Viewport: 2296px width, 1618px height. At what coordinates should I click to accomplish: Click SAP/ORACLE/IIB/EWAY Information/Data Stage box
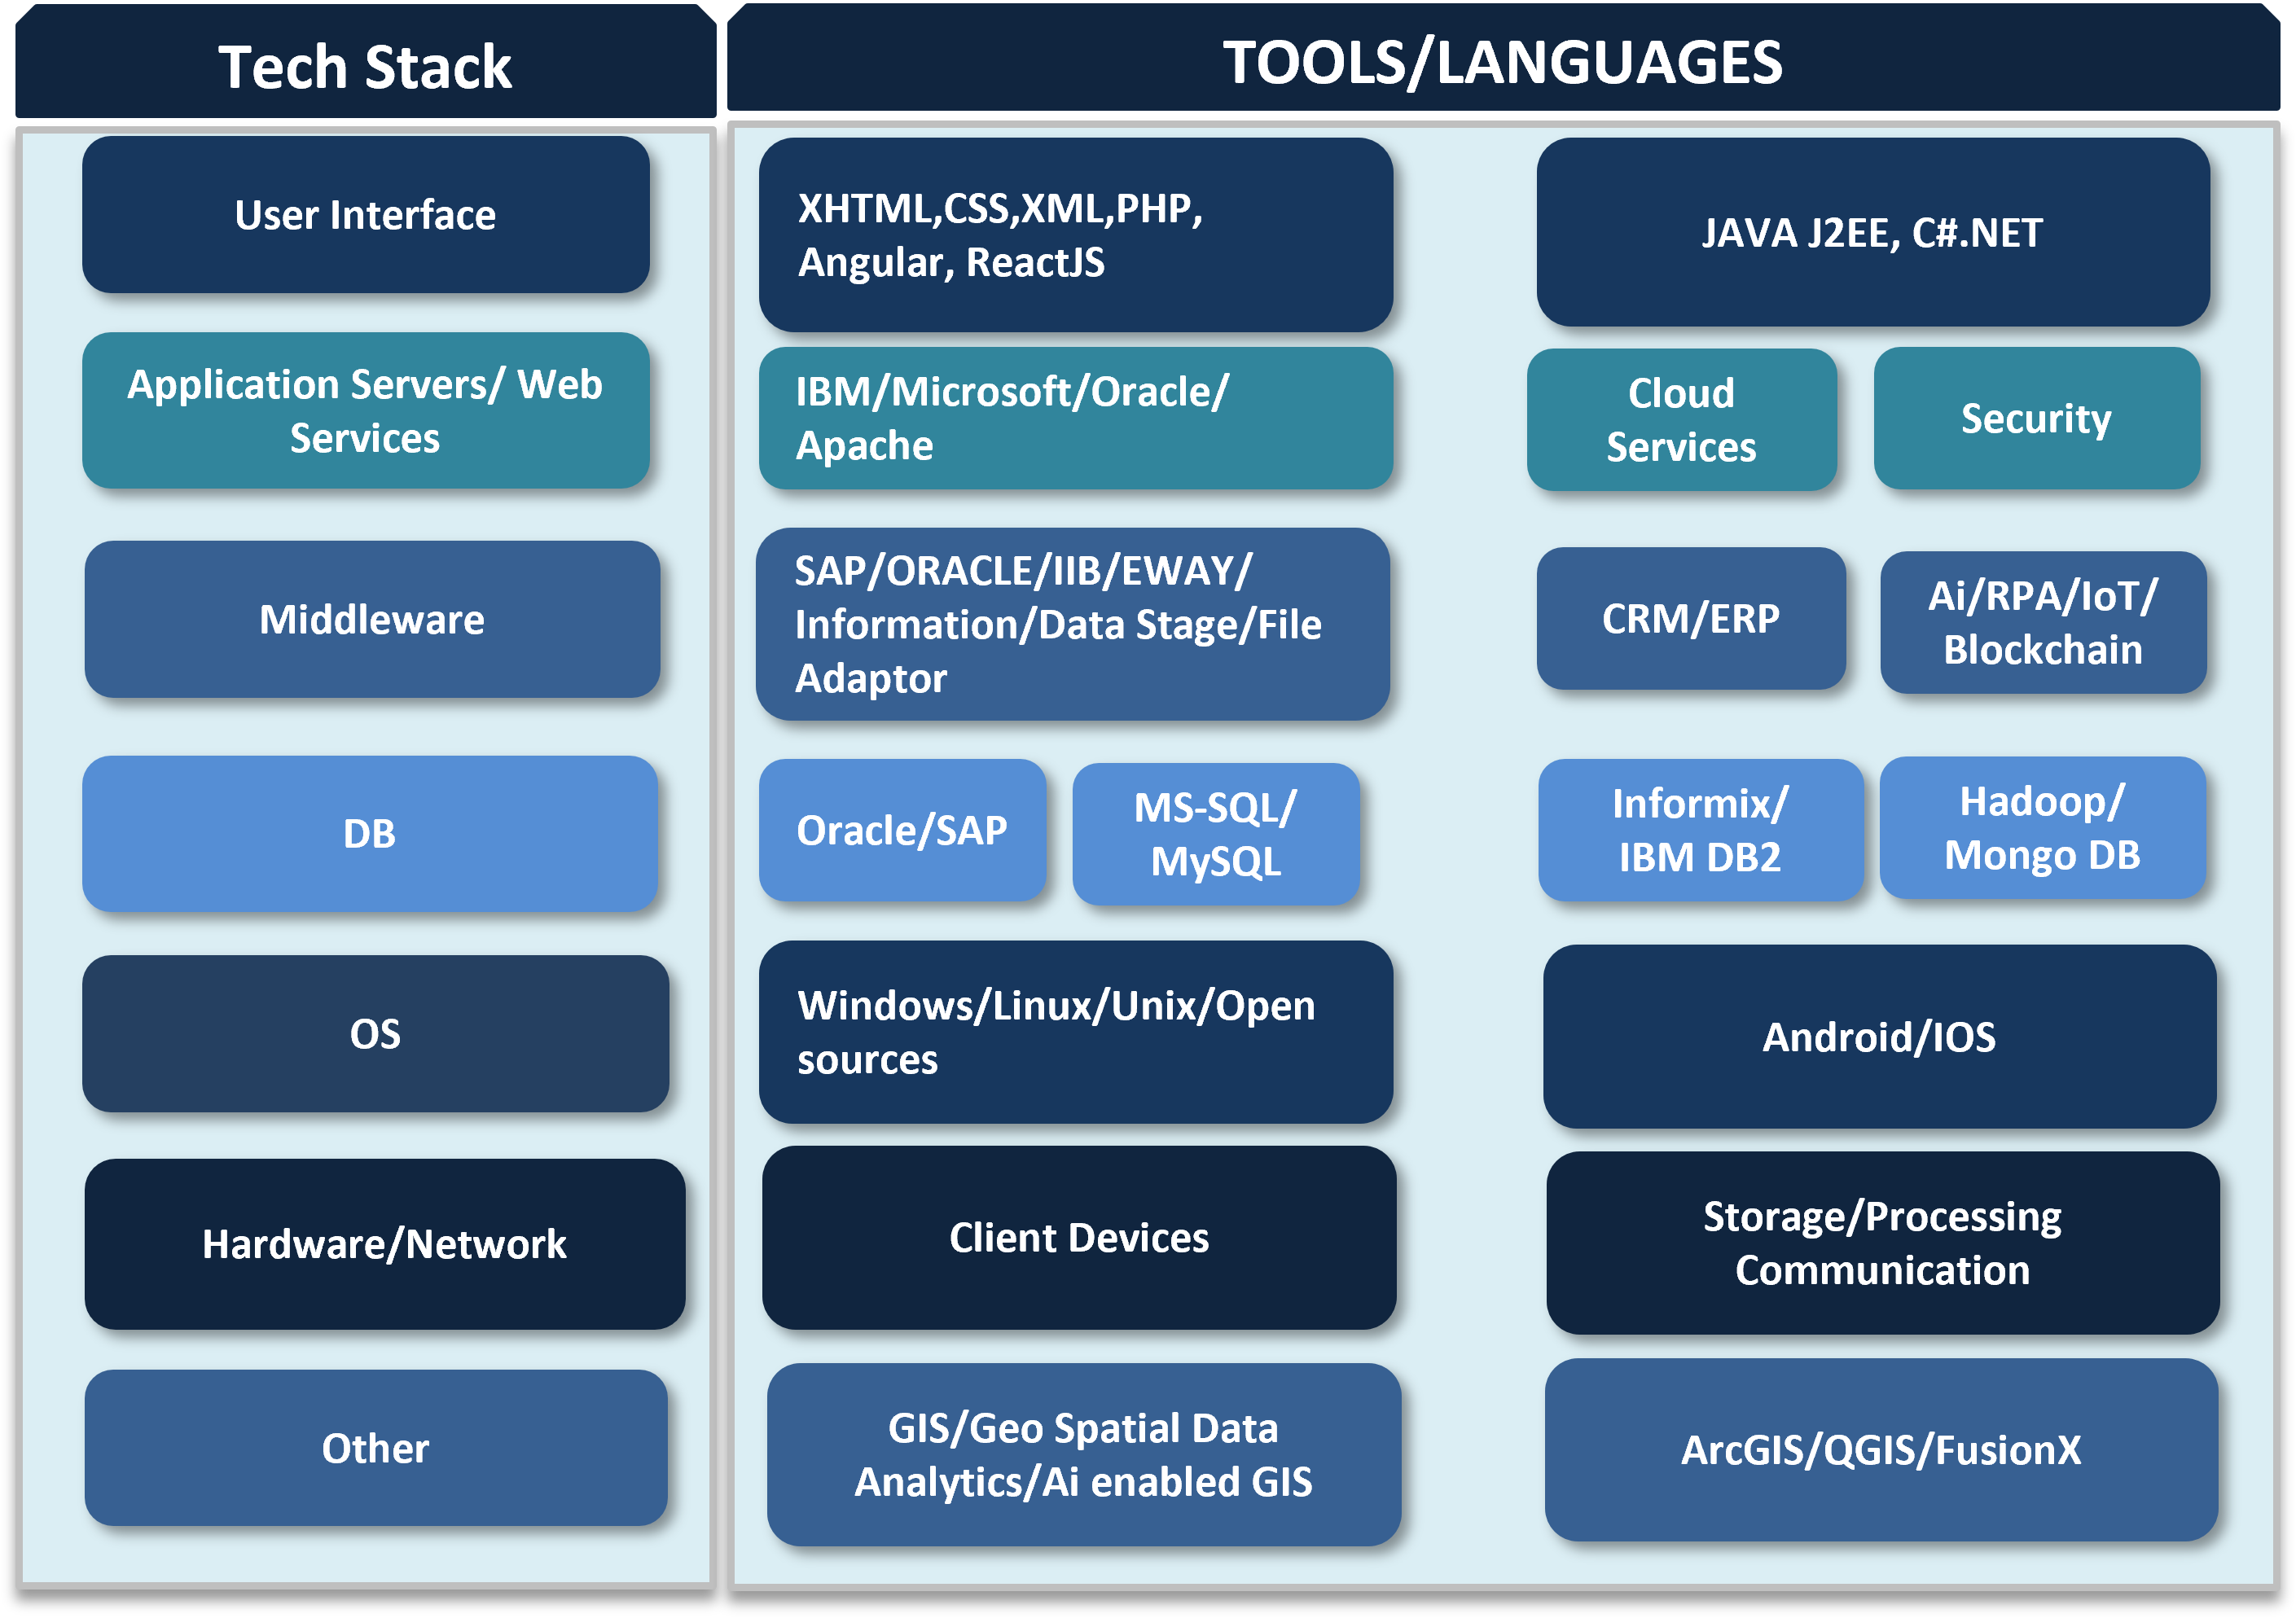1073,624
